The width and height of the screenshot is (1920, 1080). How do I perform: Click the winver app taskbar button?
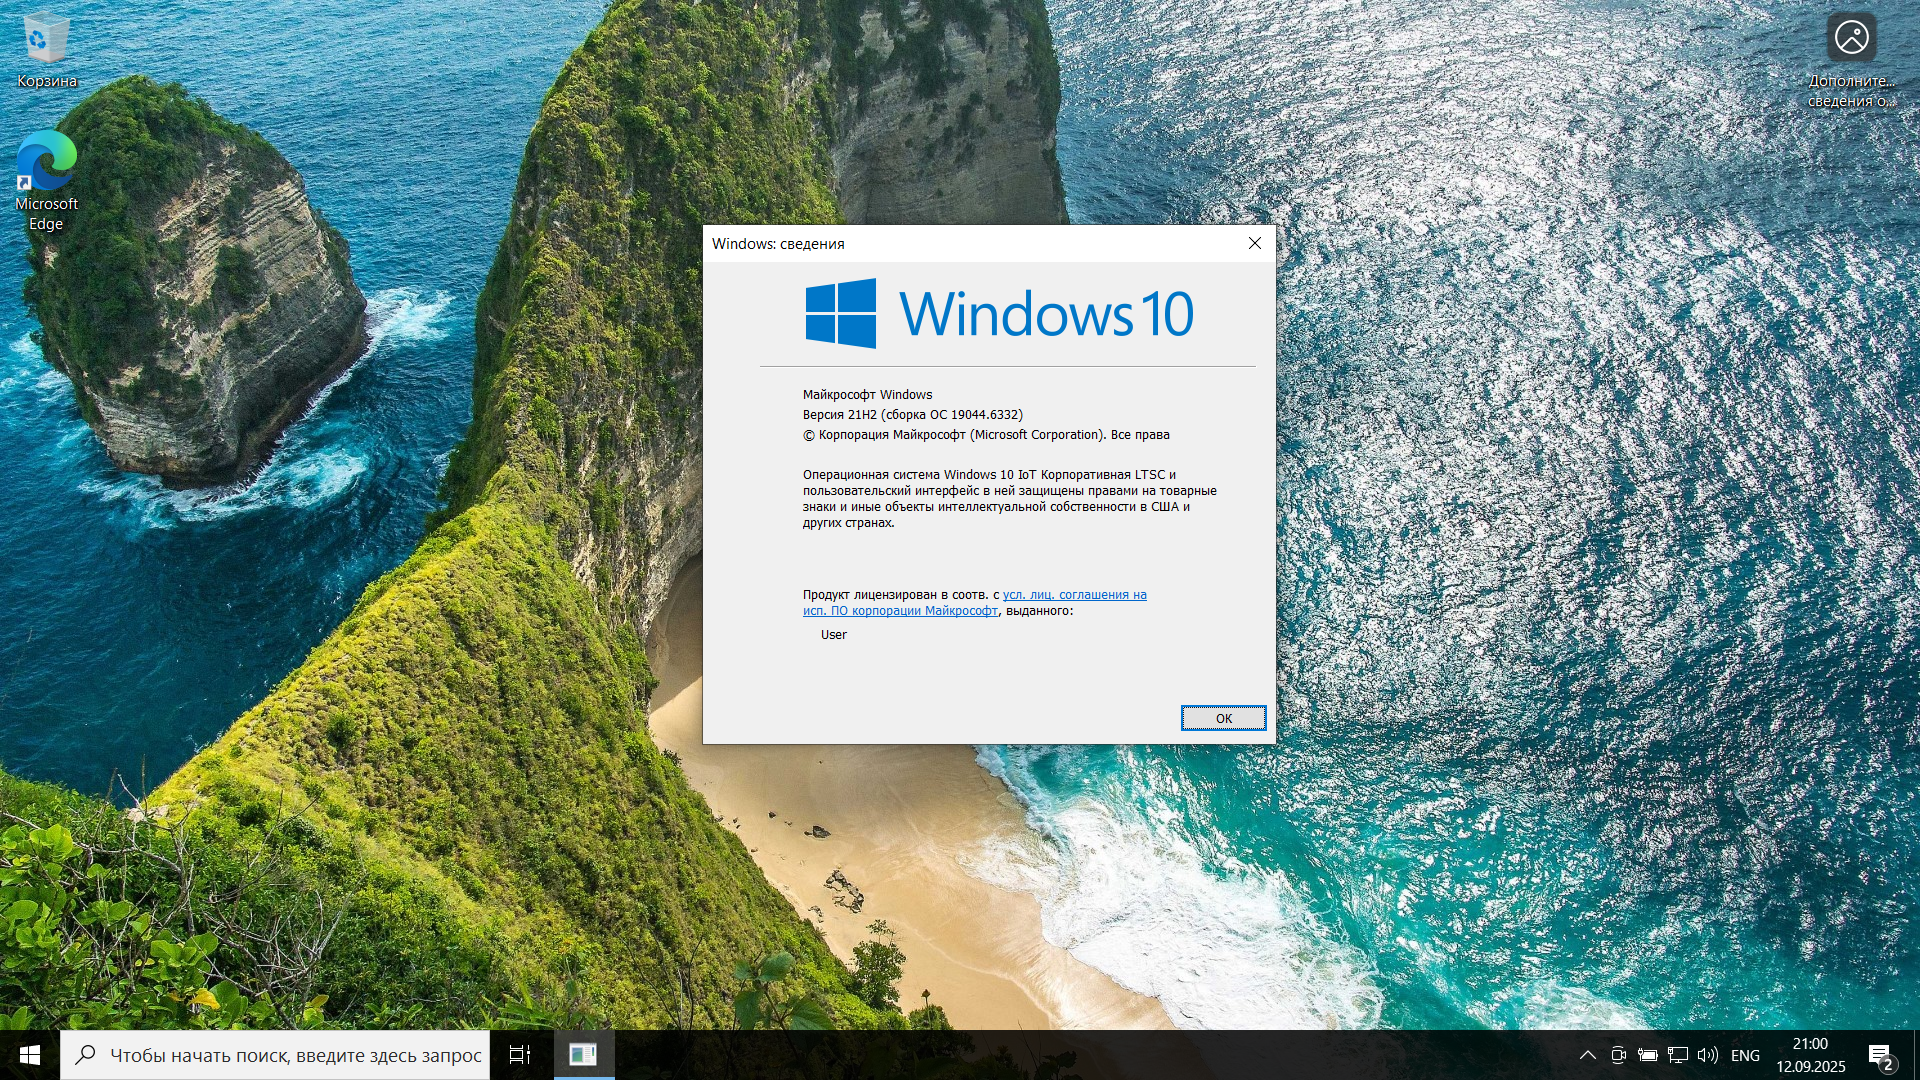(583, 1055)
